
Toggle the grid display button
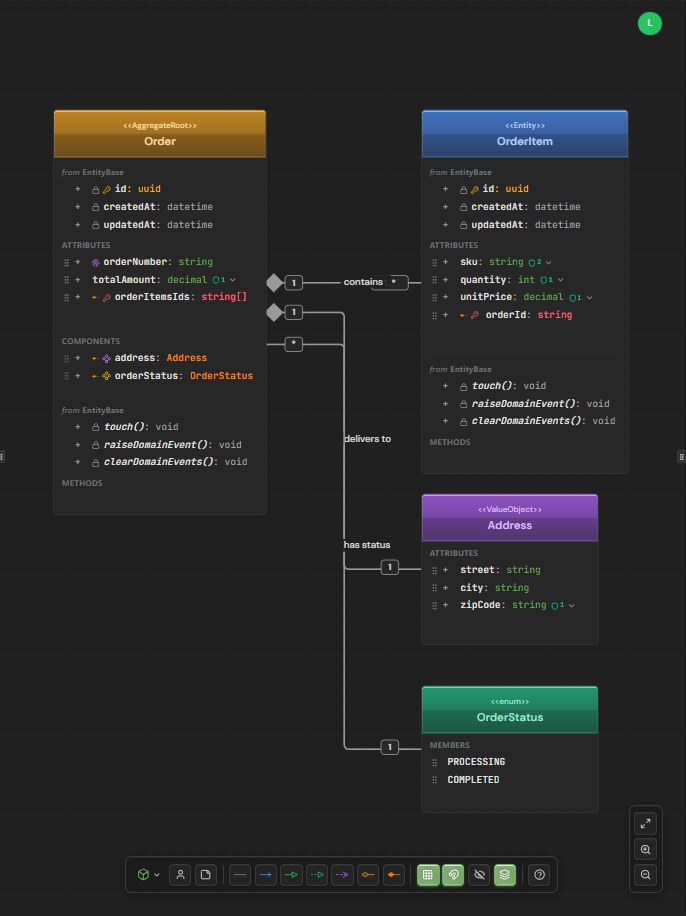pyautogui.click(x=428, y=874)
